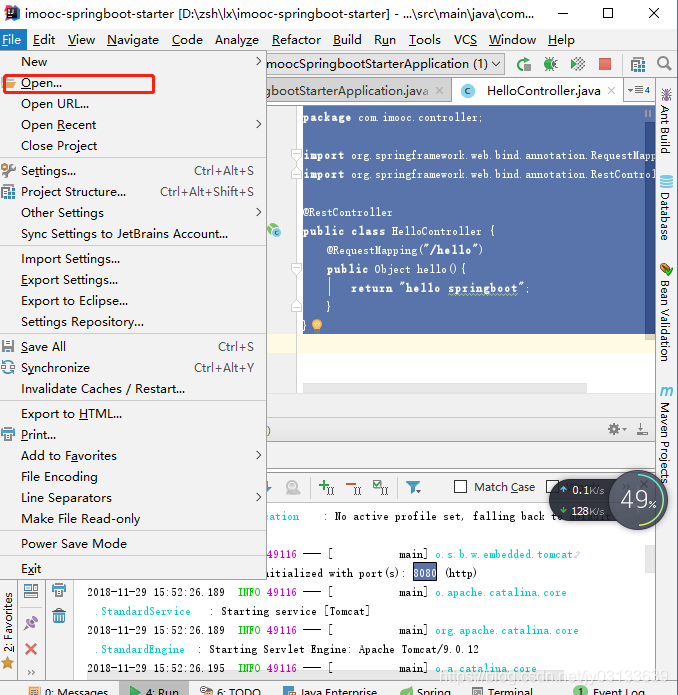Click the o.s.b.w.embedded.tomcat console link
678x695 pixels.
[504, 554]
